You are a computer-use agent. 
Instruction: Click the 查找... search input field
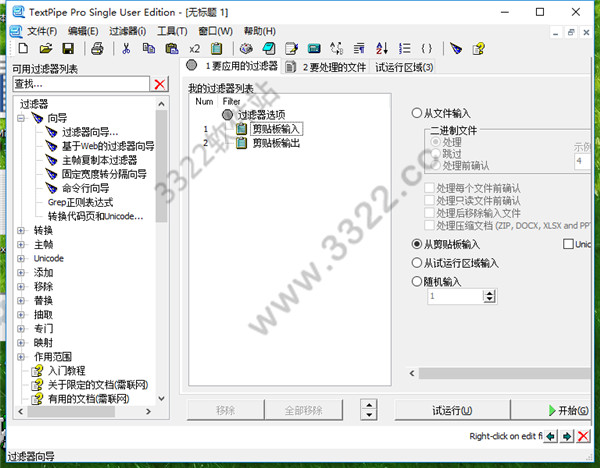pos(82,84)
